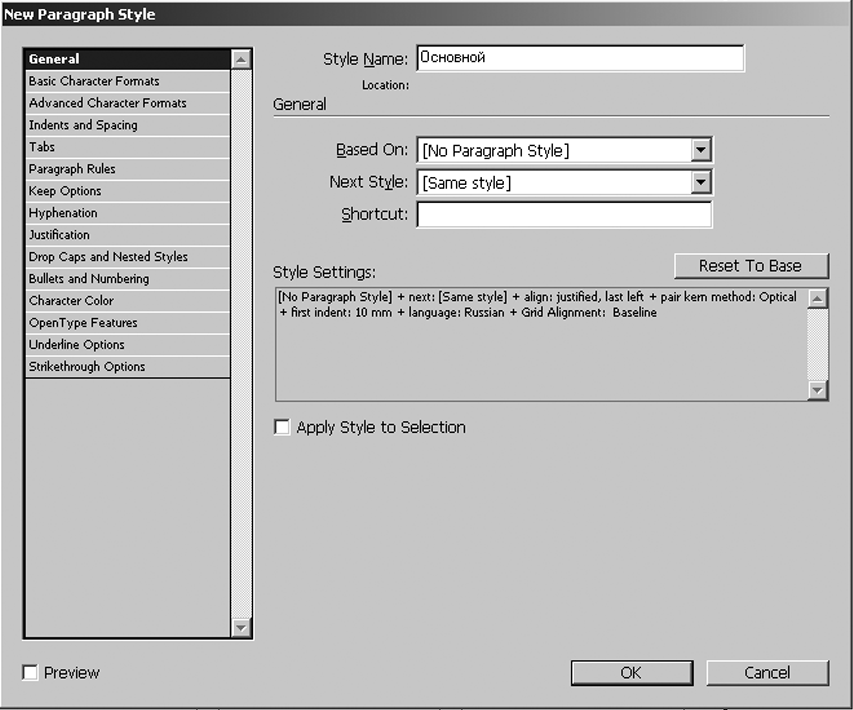Open Hyphenation settings

[x=128, y=213]
